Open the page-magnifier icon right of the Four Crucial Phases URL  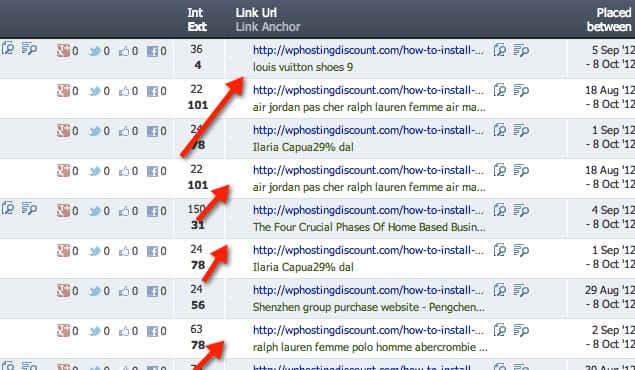coord(500,210)
